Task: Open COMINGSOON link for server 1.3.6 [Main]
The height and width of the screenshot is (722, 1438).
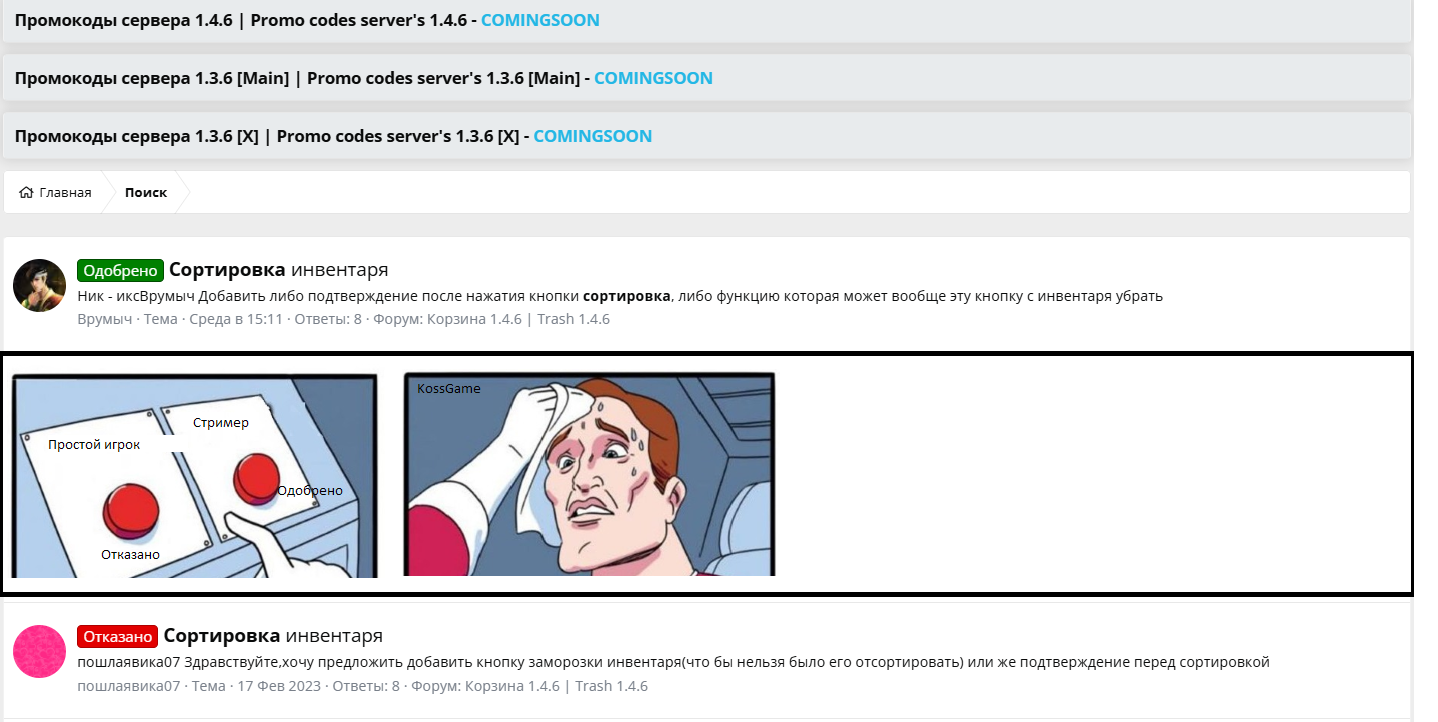Action: click(x=653, y=78)
